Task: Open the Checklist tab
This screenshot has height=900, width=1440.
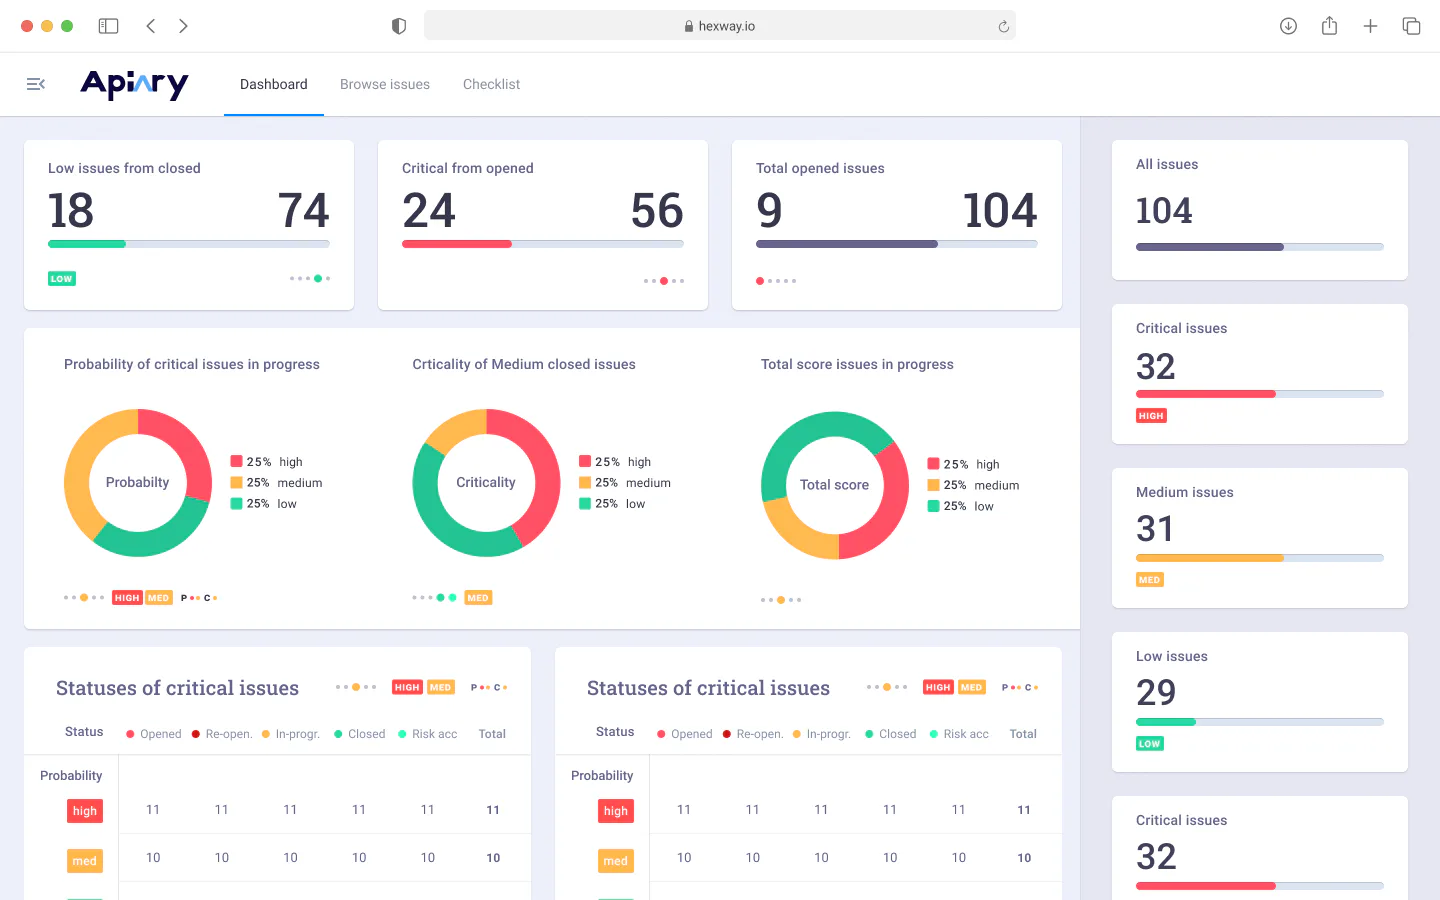Action: click(x=491, y=84)
